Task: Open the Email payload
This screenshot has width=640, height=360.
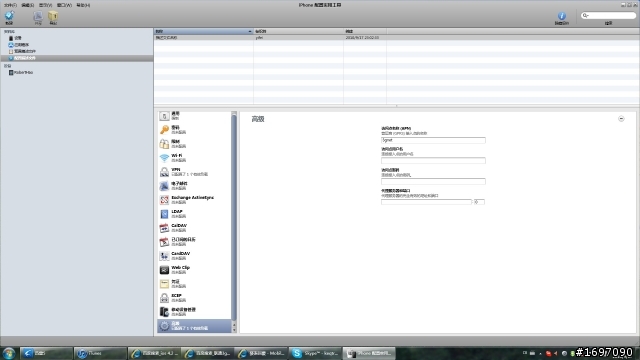Action: click(x=194, y=186)
